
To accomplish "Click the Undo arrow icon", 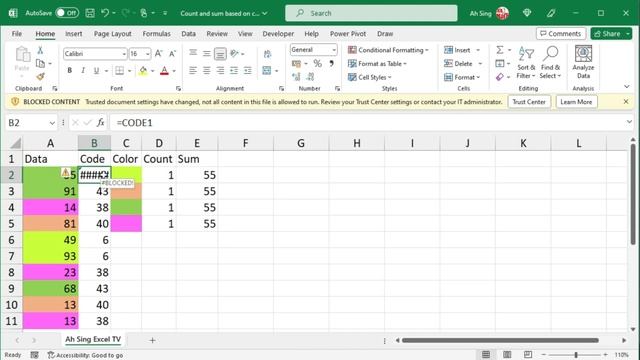I will pyautogui.click(x=105, y=13).
